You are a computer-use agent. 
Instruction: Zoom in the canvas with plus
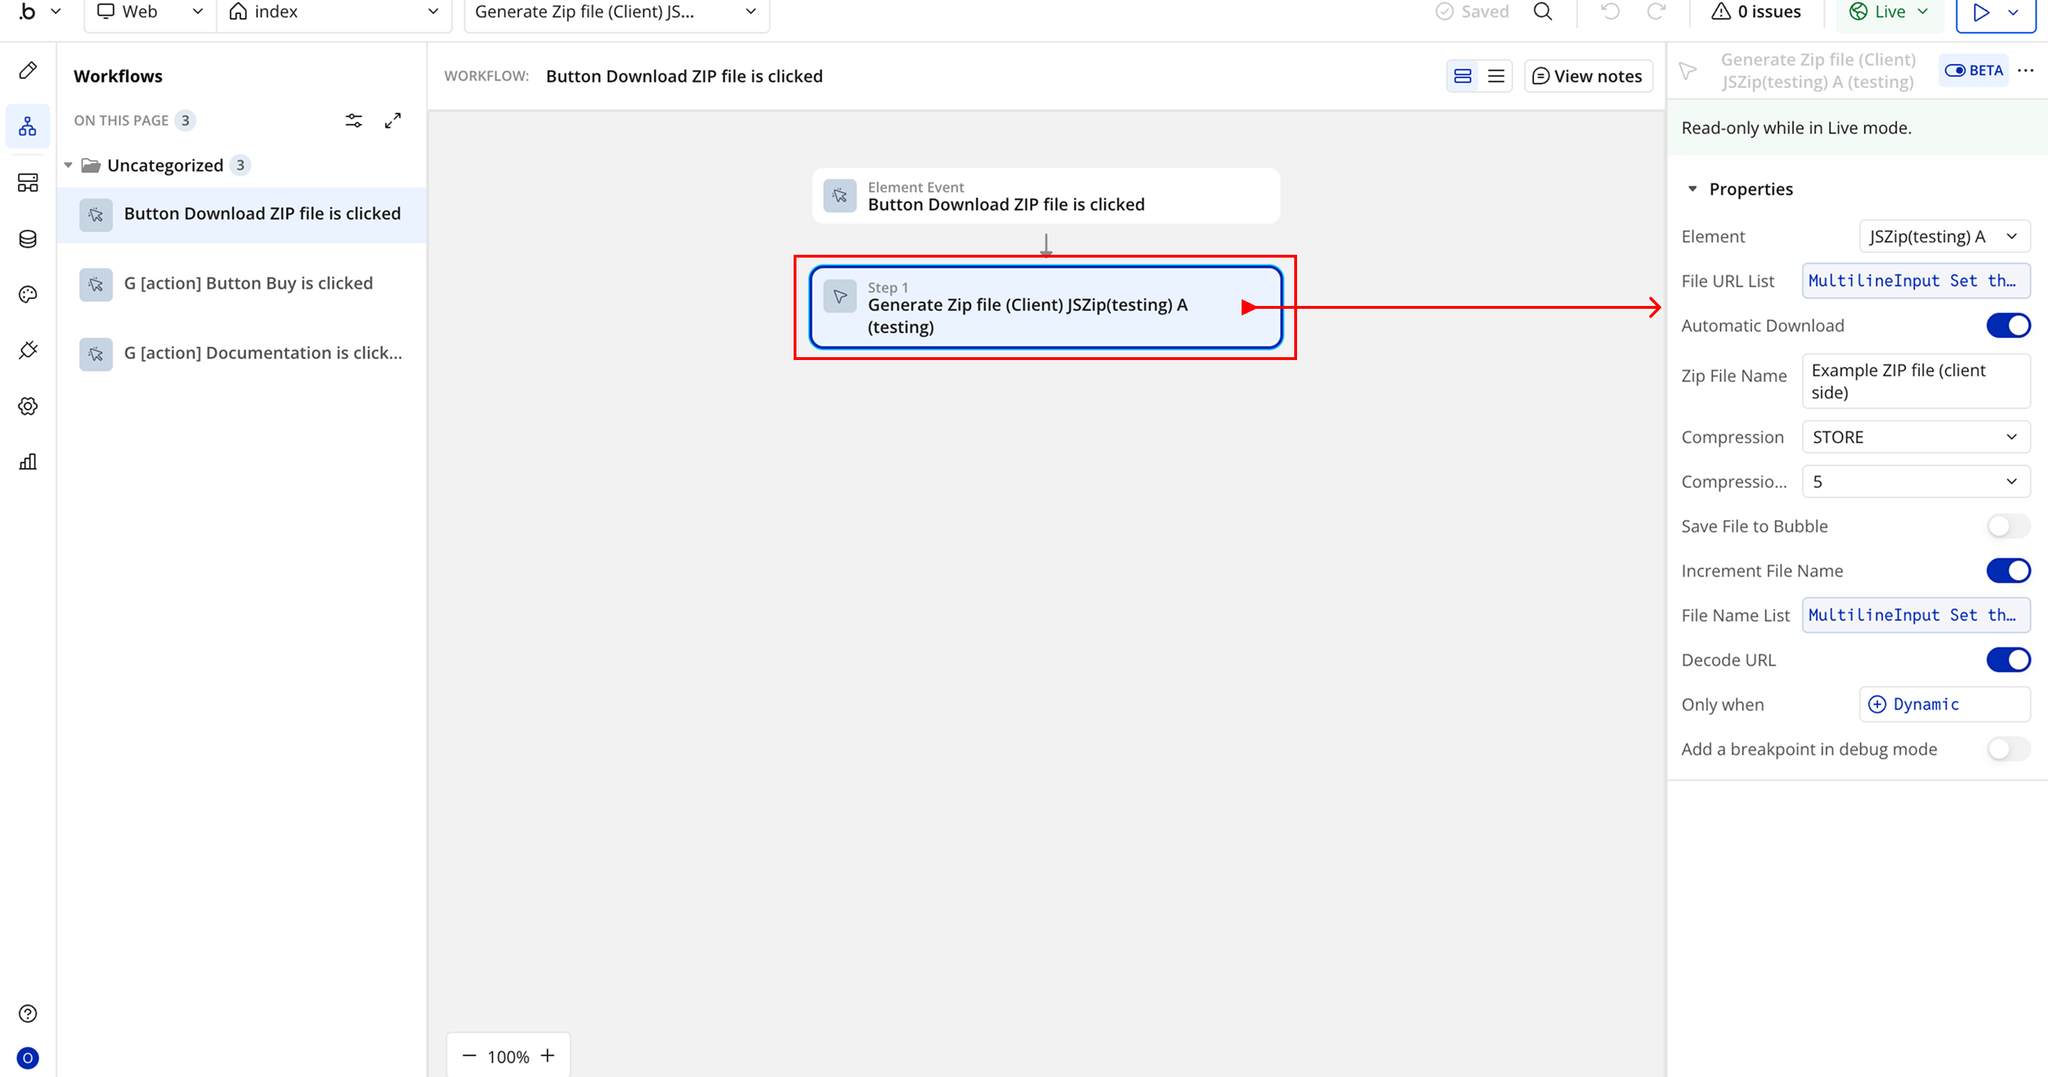pyautogui.click(x=548, y=1056)
